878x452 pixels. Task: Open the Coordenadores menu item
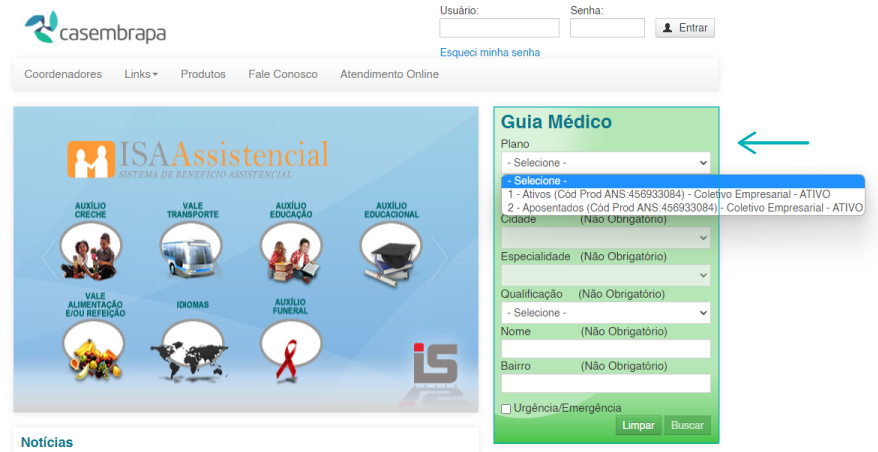click(63, 74)
